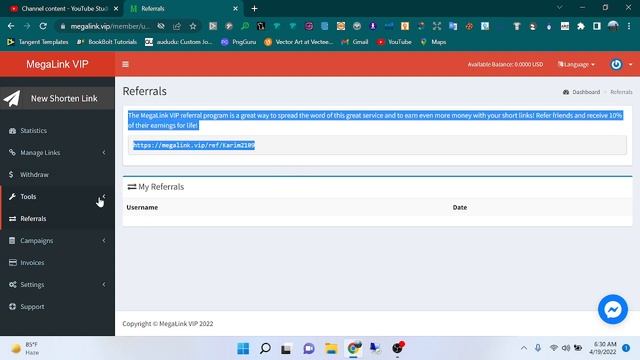Open the Messenger chat bubble

(613, 309)
